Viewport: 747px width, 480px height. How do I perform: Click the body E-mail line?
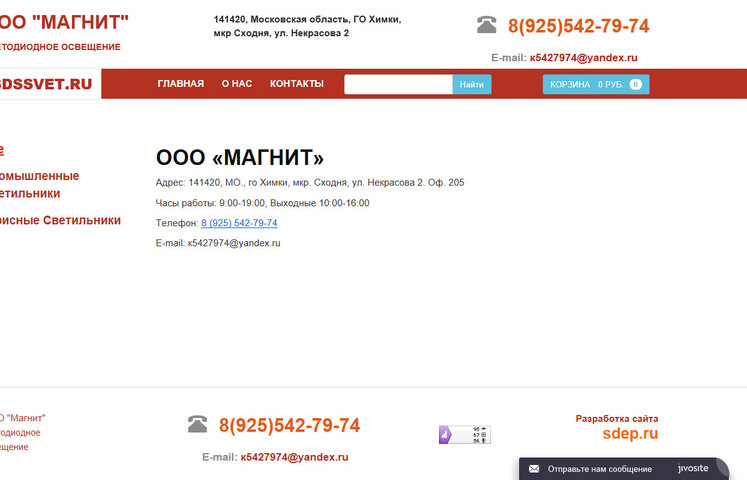tap(218, 243)
